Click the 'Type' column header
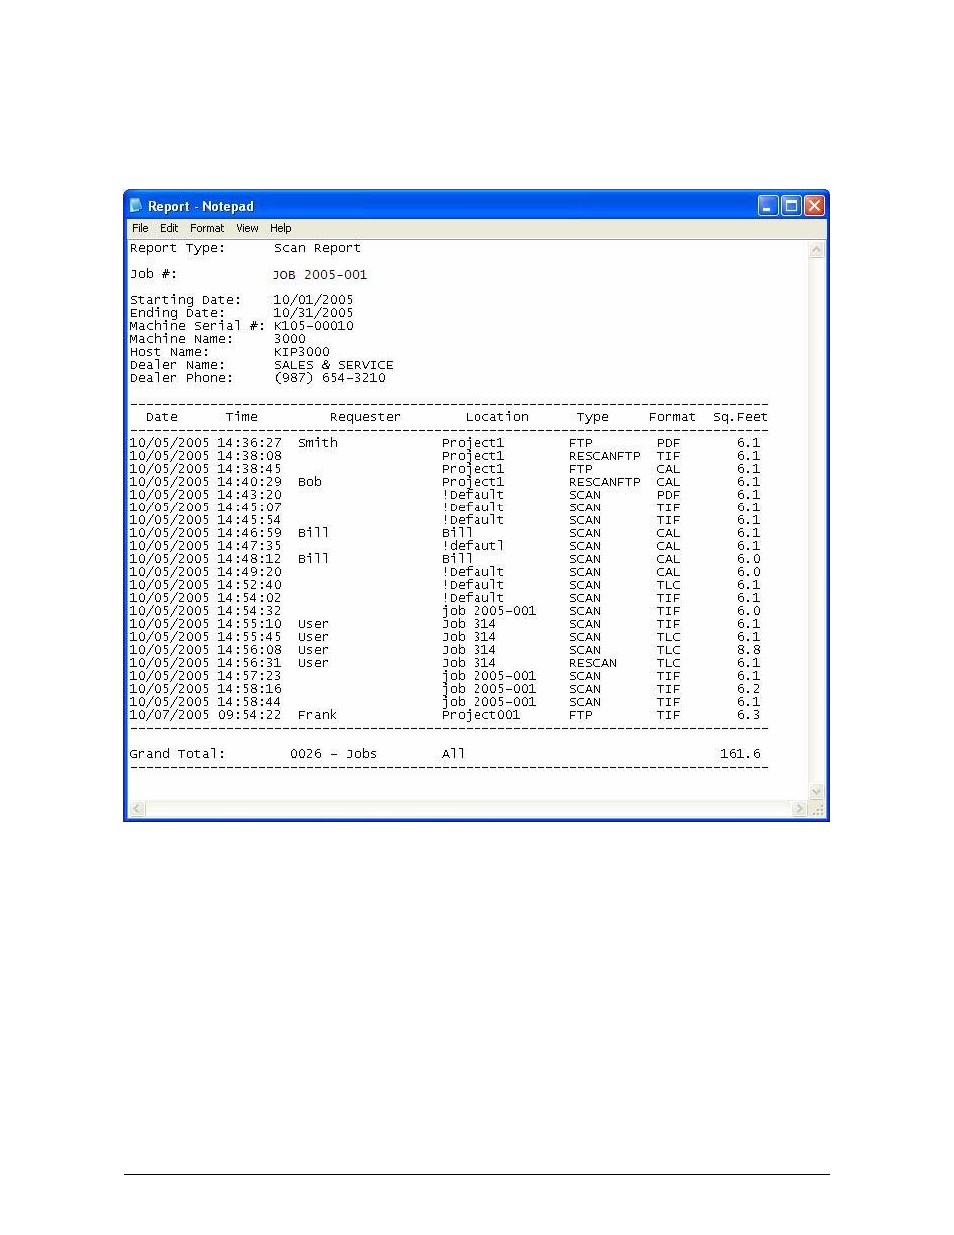This screenshot has width=954, height=1235. 592,417
